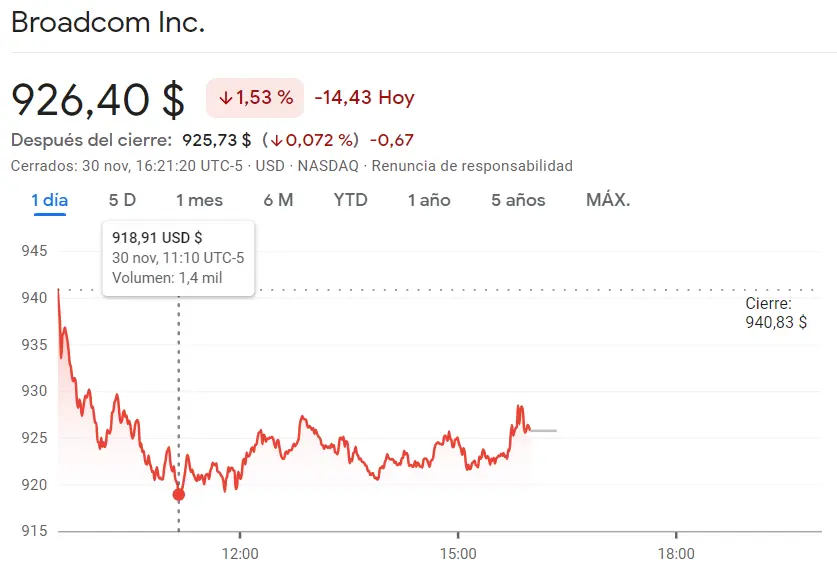
Task: Click the NASDAQ exchange label
Action: coord(331,165)
